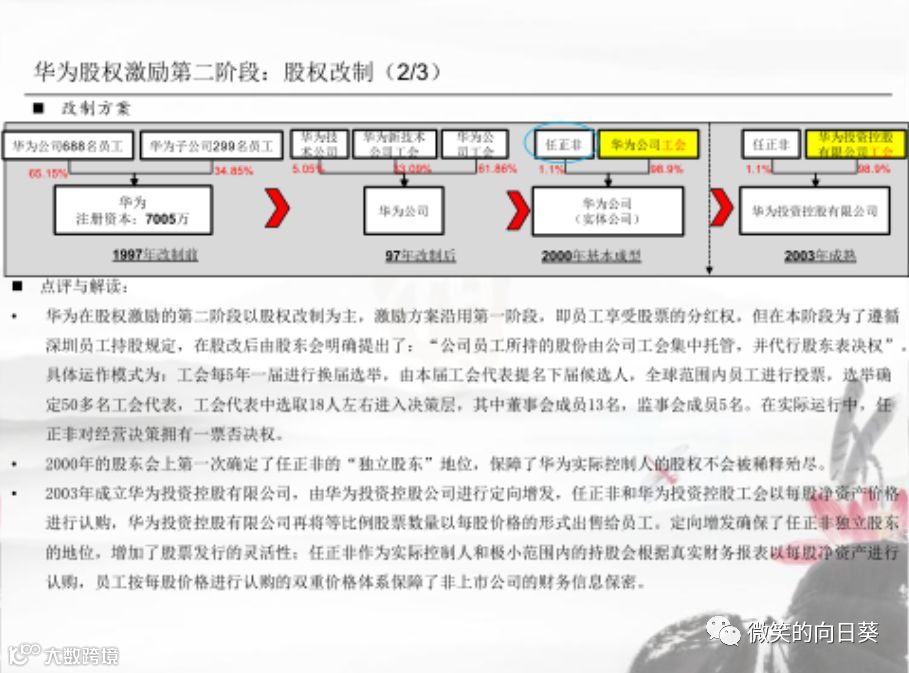Image resolution: width=909 pixels, height=673 pixels.
Task: Click the red chevron before 华为公司（实体公司）
Action: [518, 210]
